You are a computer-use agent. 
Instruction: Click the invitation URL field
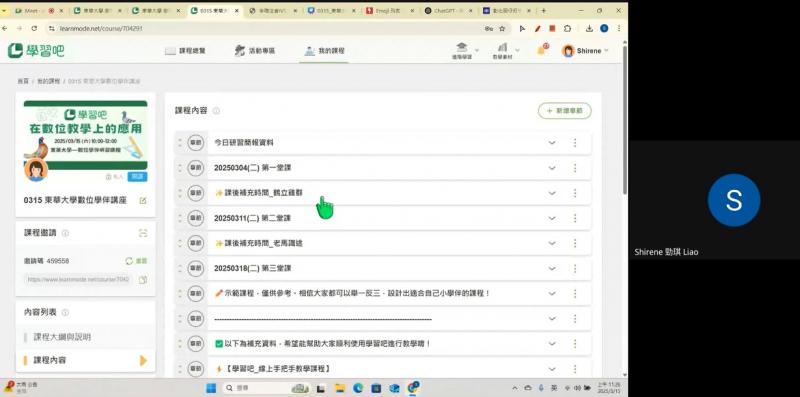[x=79, y=280]
